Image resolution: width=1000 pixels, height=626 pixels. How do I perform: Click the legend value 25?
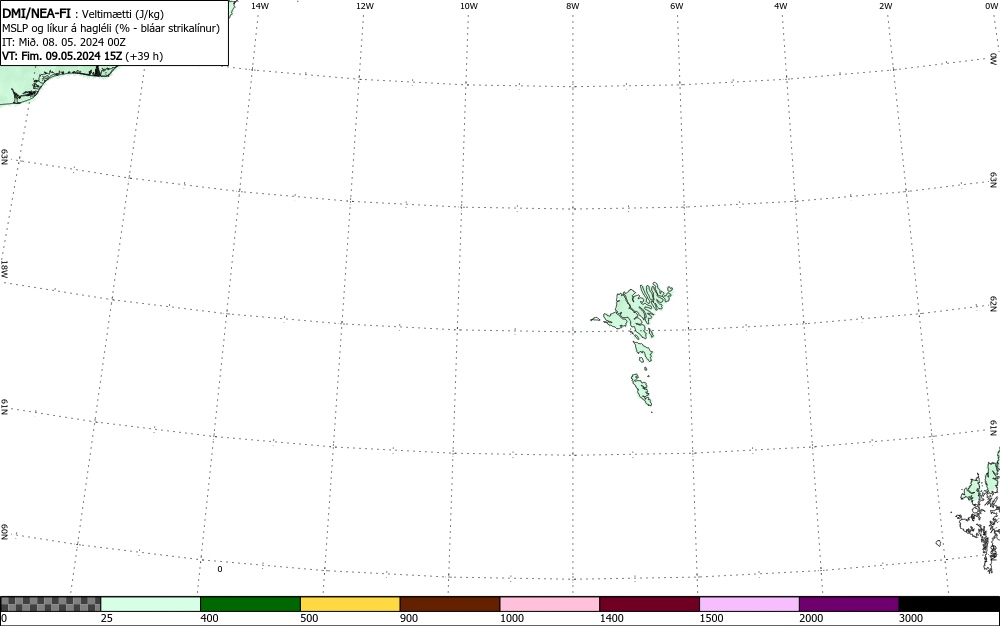[107, 618]
